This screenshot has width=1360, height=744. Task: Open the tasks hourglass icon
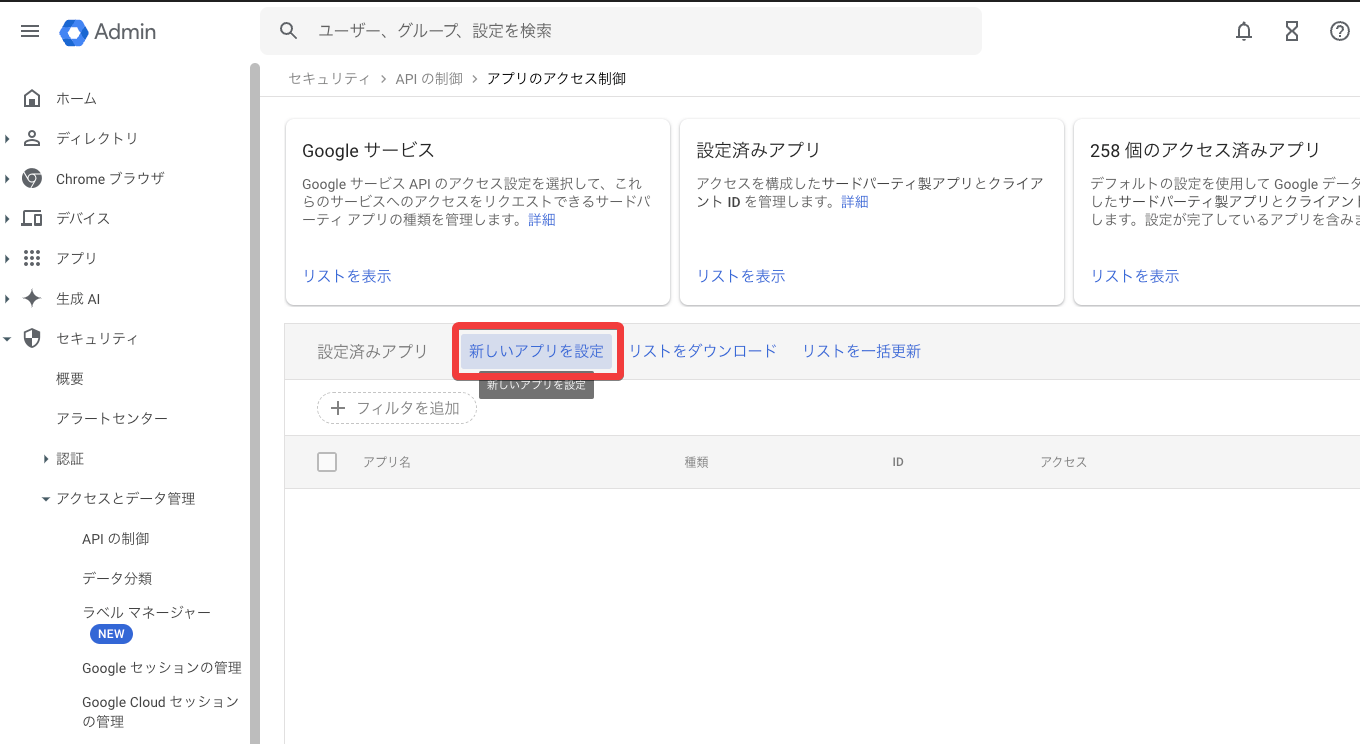coord(1292,31)
